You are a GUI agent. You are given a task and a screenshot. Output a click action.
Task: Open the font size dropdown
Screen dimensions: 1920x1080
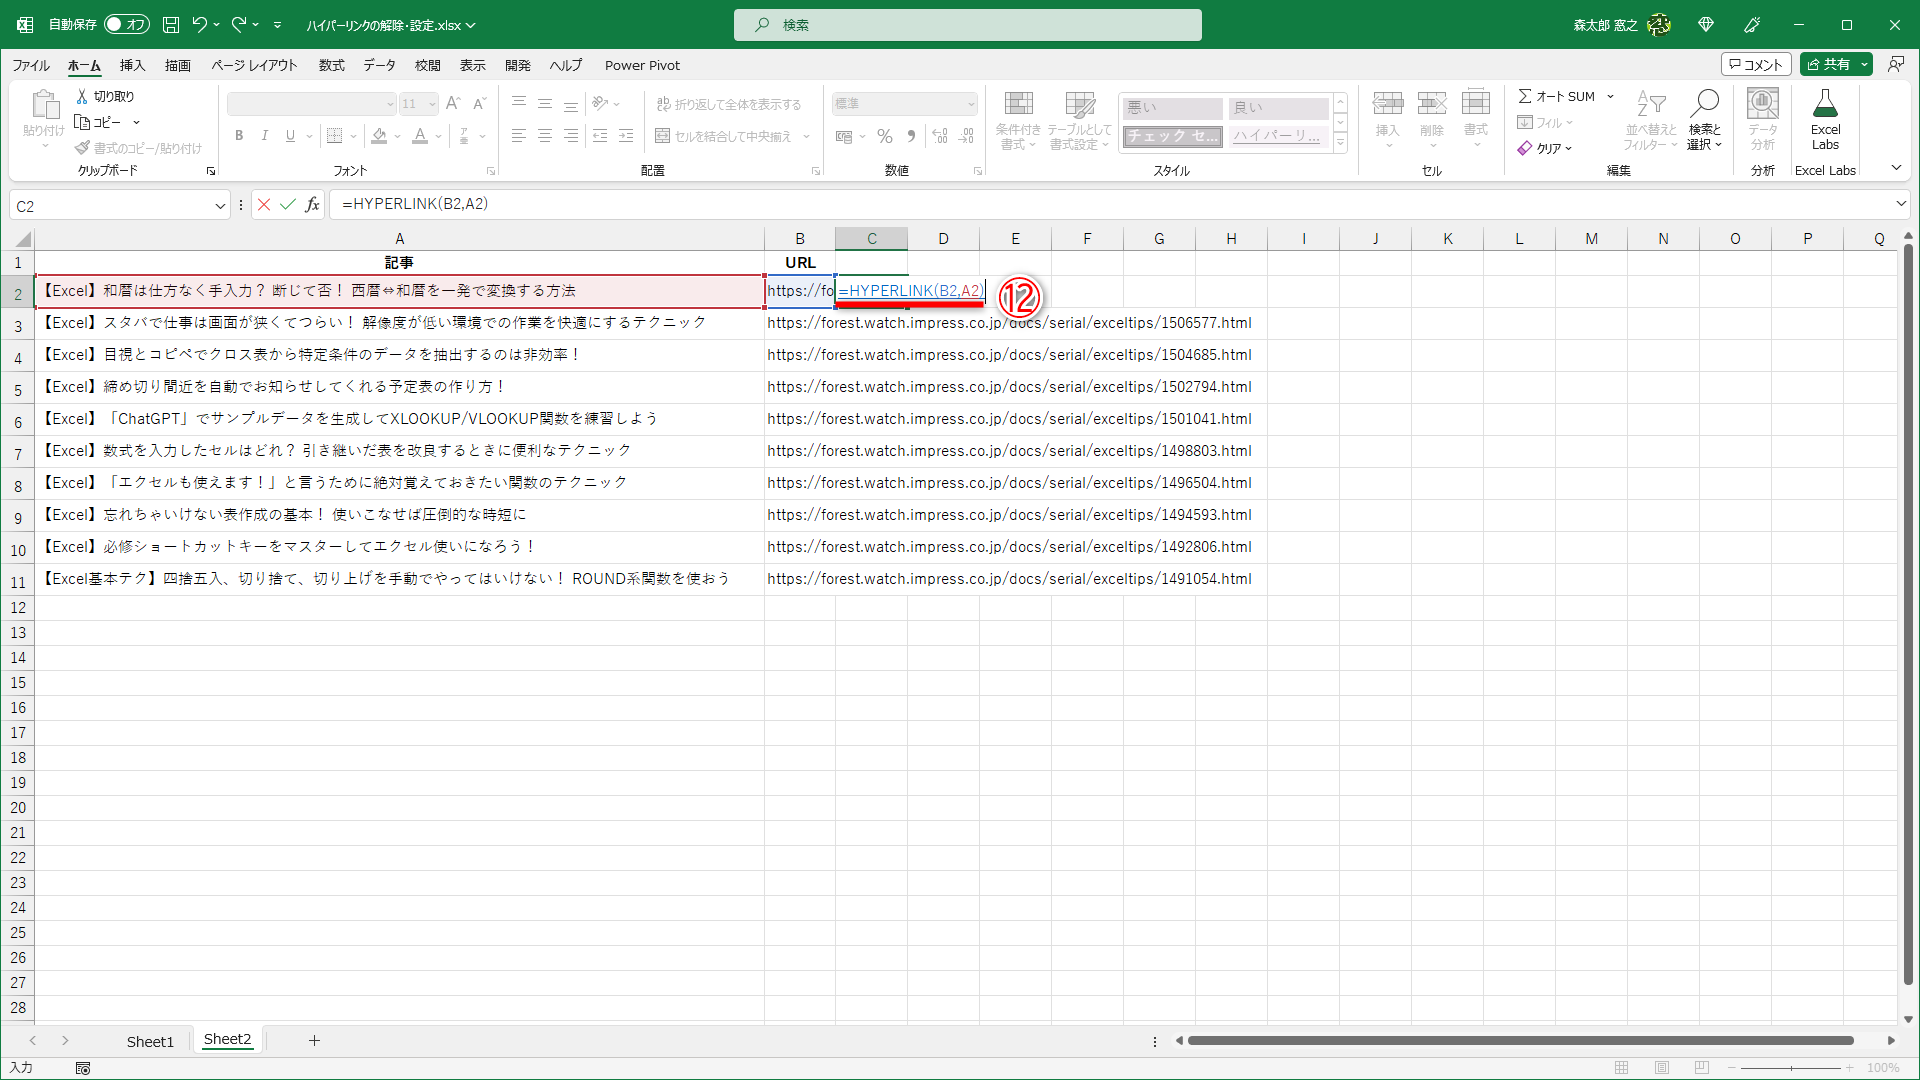432,103
